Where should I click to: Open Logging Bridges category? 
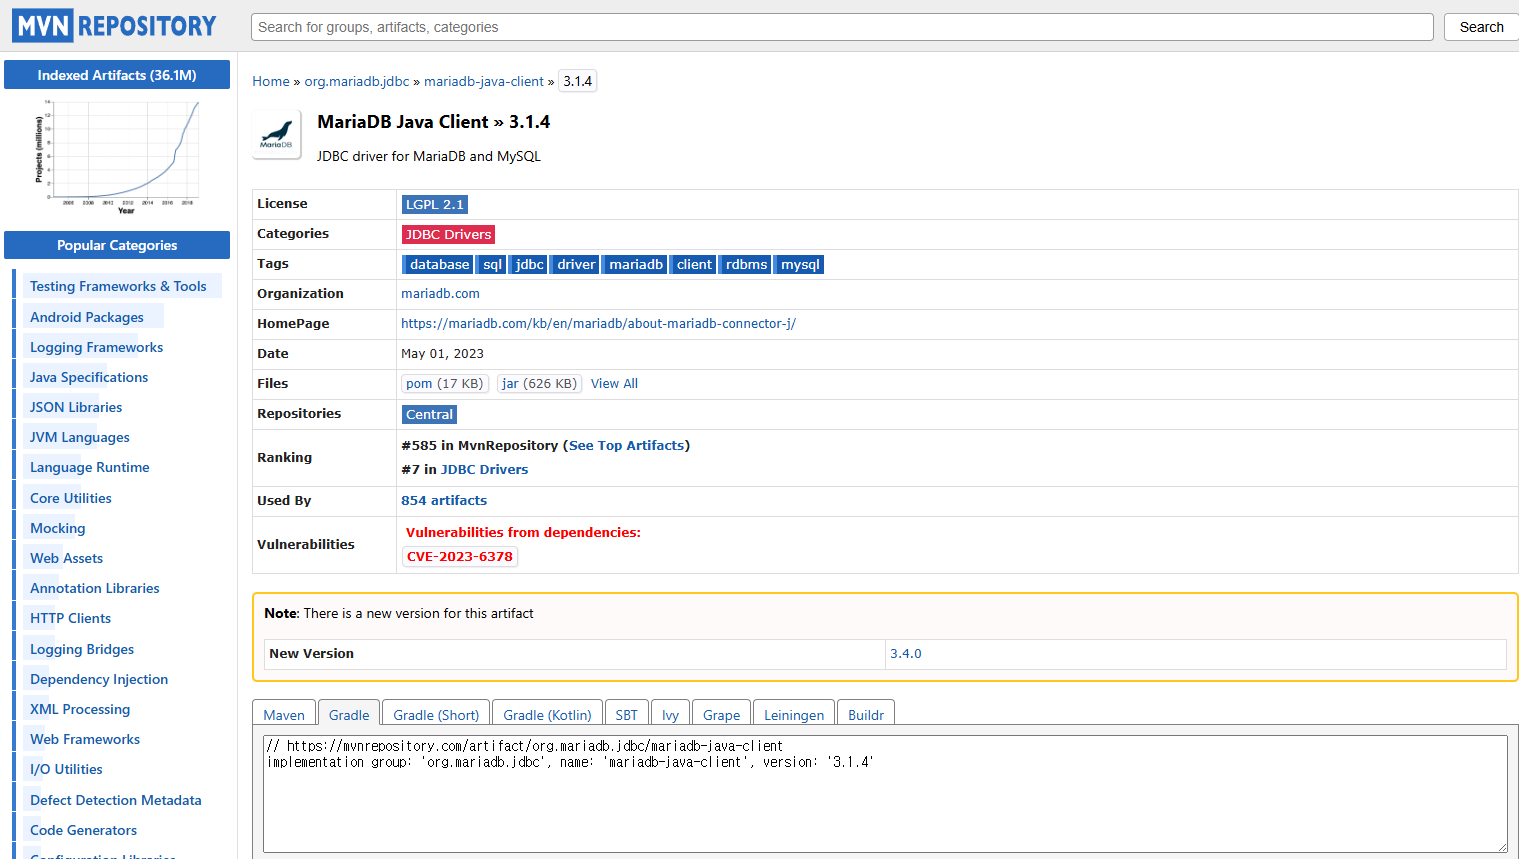pos(82,649)
